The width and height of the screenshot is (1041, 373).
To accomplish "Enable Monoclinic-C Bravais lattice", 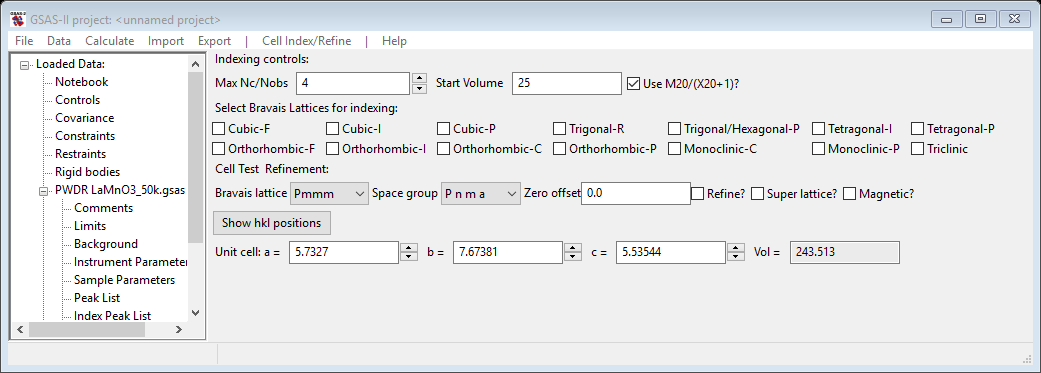I will pyautogui.click(x=675, y=149).
